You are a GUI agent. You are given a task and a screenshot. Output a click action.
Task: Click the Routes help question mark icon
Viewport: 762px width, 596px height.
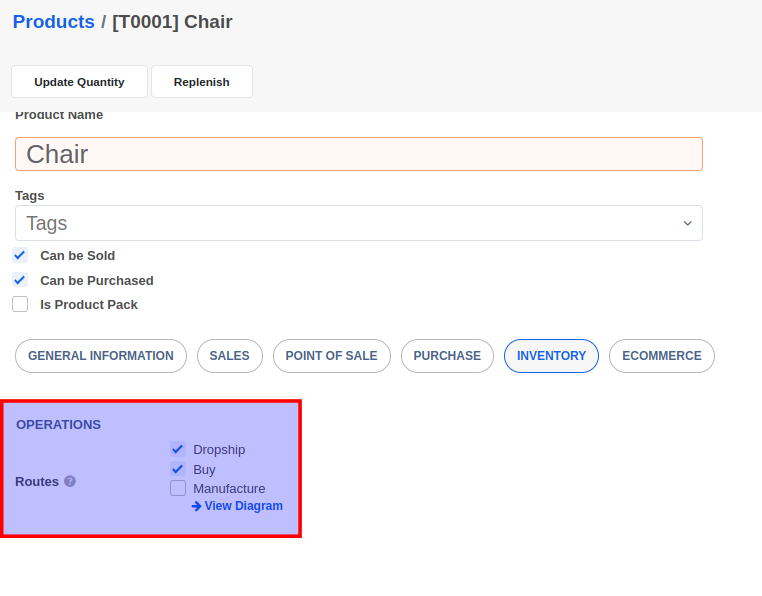point(70,481)
